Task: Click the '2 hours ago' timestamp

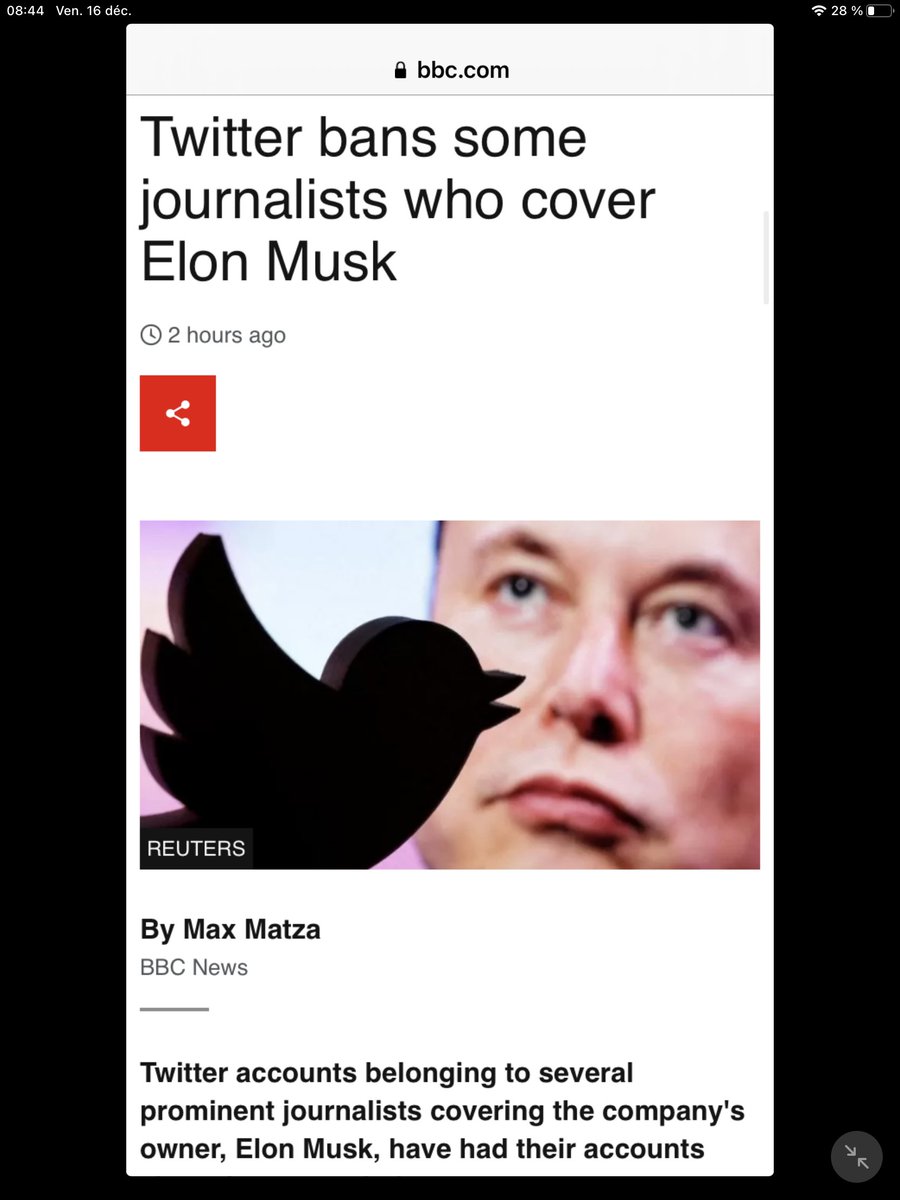Action: 227,335
